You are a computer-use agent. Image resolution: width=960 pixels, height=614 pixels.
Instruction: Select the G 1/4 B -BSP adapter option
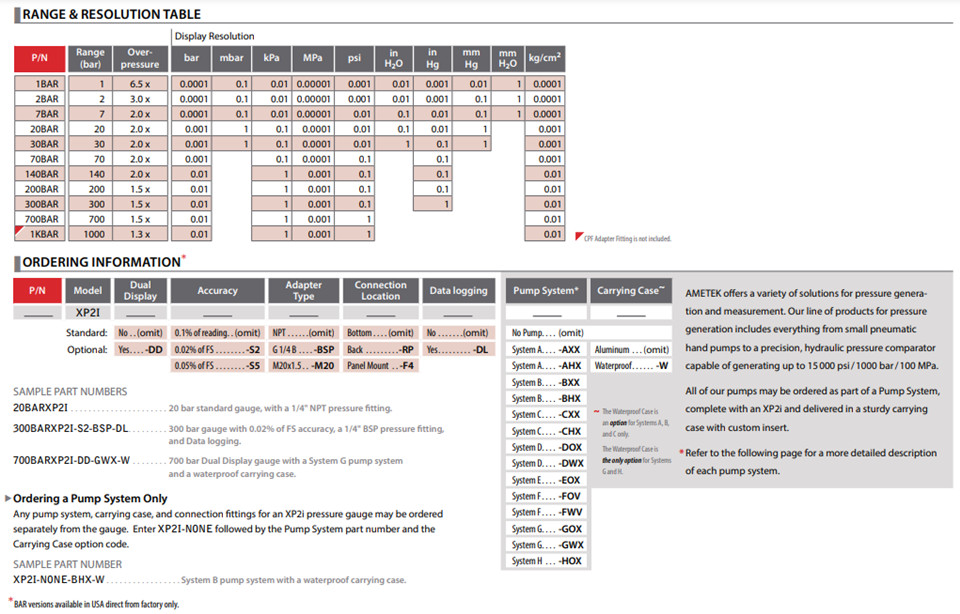[x=303, y=350]
